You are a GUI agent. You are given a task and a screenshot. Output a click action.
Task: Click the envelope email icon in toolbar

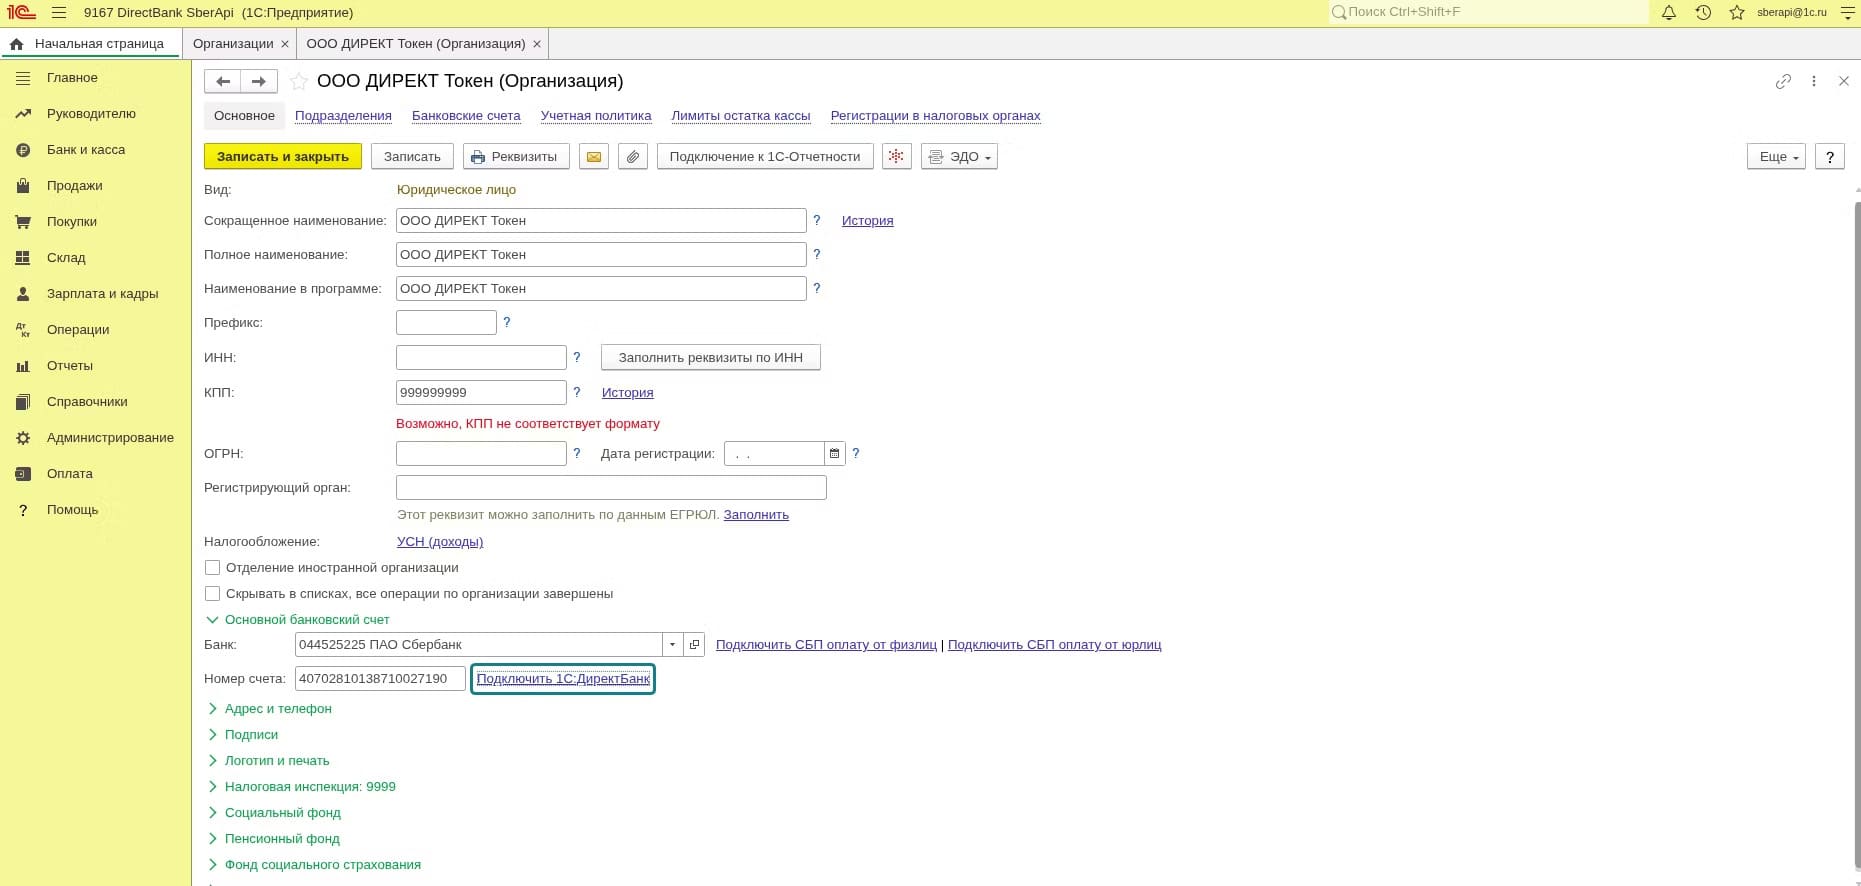tap(594, 157)
